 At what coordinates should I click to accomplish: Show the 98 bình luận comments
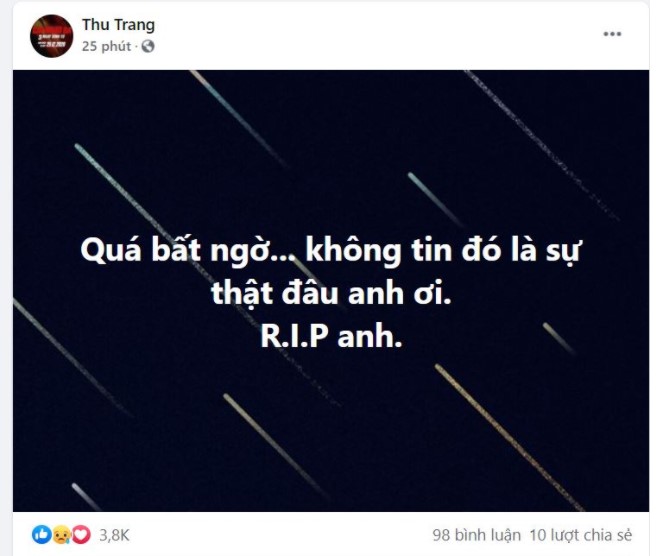point(476,535)
